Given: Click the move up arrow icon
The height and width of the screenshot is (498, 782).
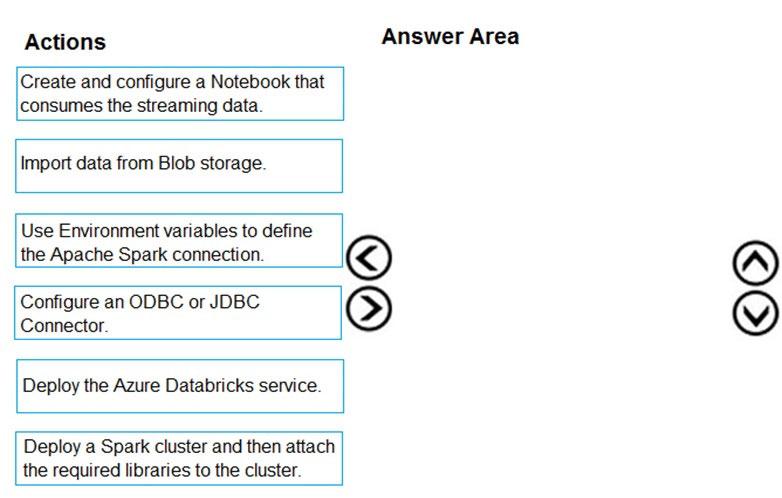Looking at the screenshot, I should click(x=756, y=263).
